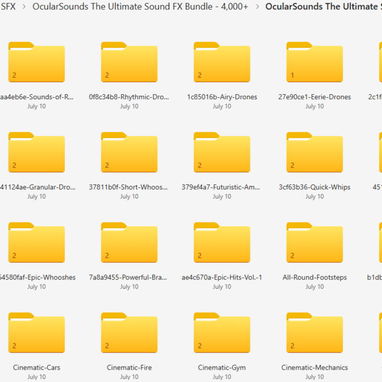Image resolution: width=382 pixels, height=382 pixels.
Task: Click 'July 10' date under 7a8a9455-Powerful-Bra
Action: [129, 287]
